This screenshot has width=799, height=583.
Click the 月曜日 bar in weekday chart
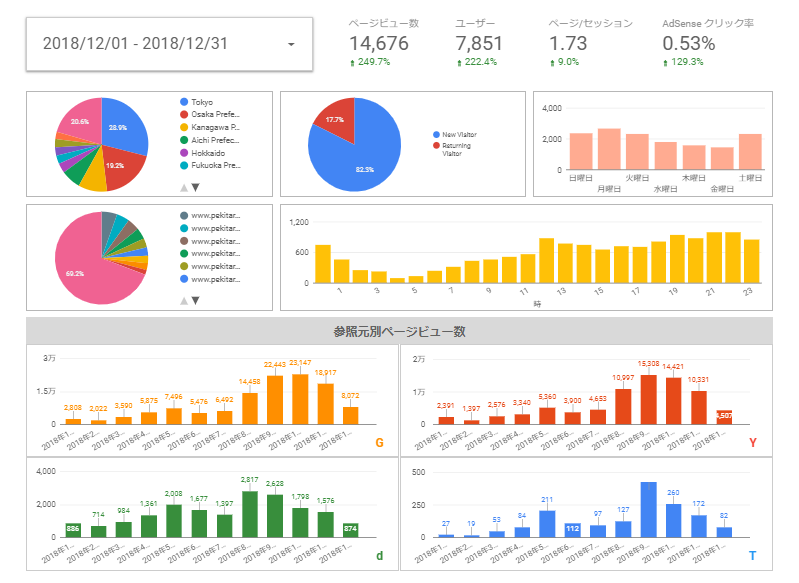(609, 149)
